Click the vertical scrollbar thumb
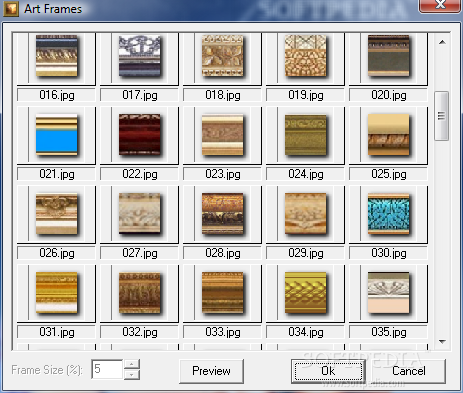Image resolution: width=463 pixels, height=393 pixels. [x=441, y=116]
